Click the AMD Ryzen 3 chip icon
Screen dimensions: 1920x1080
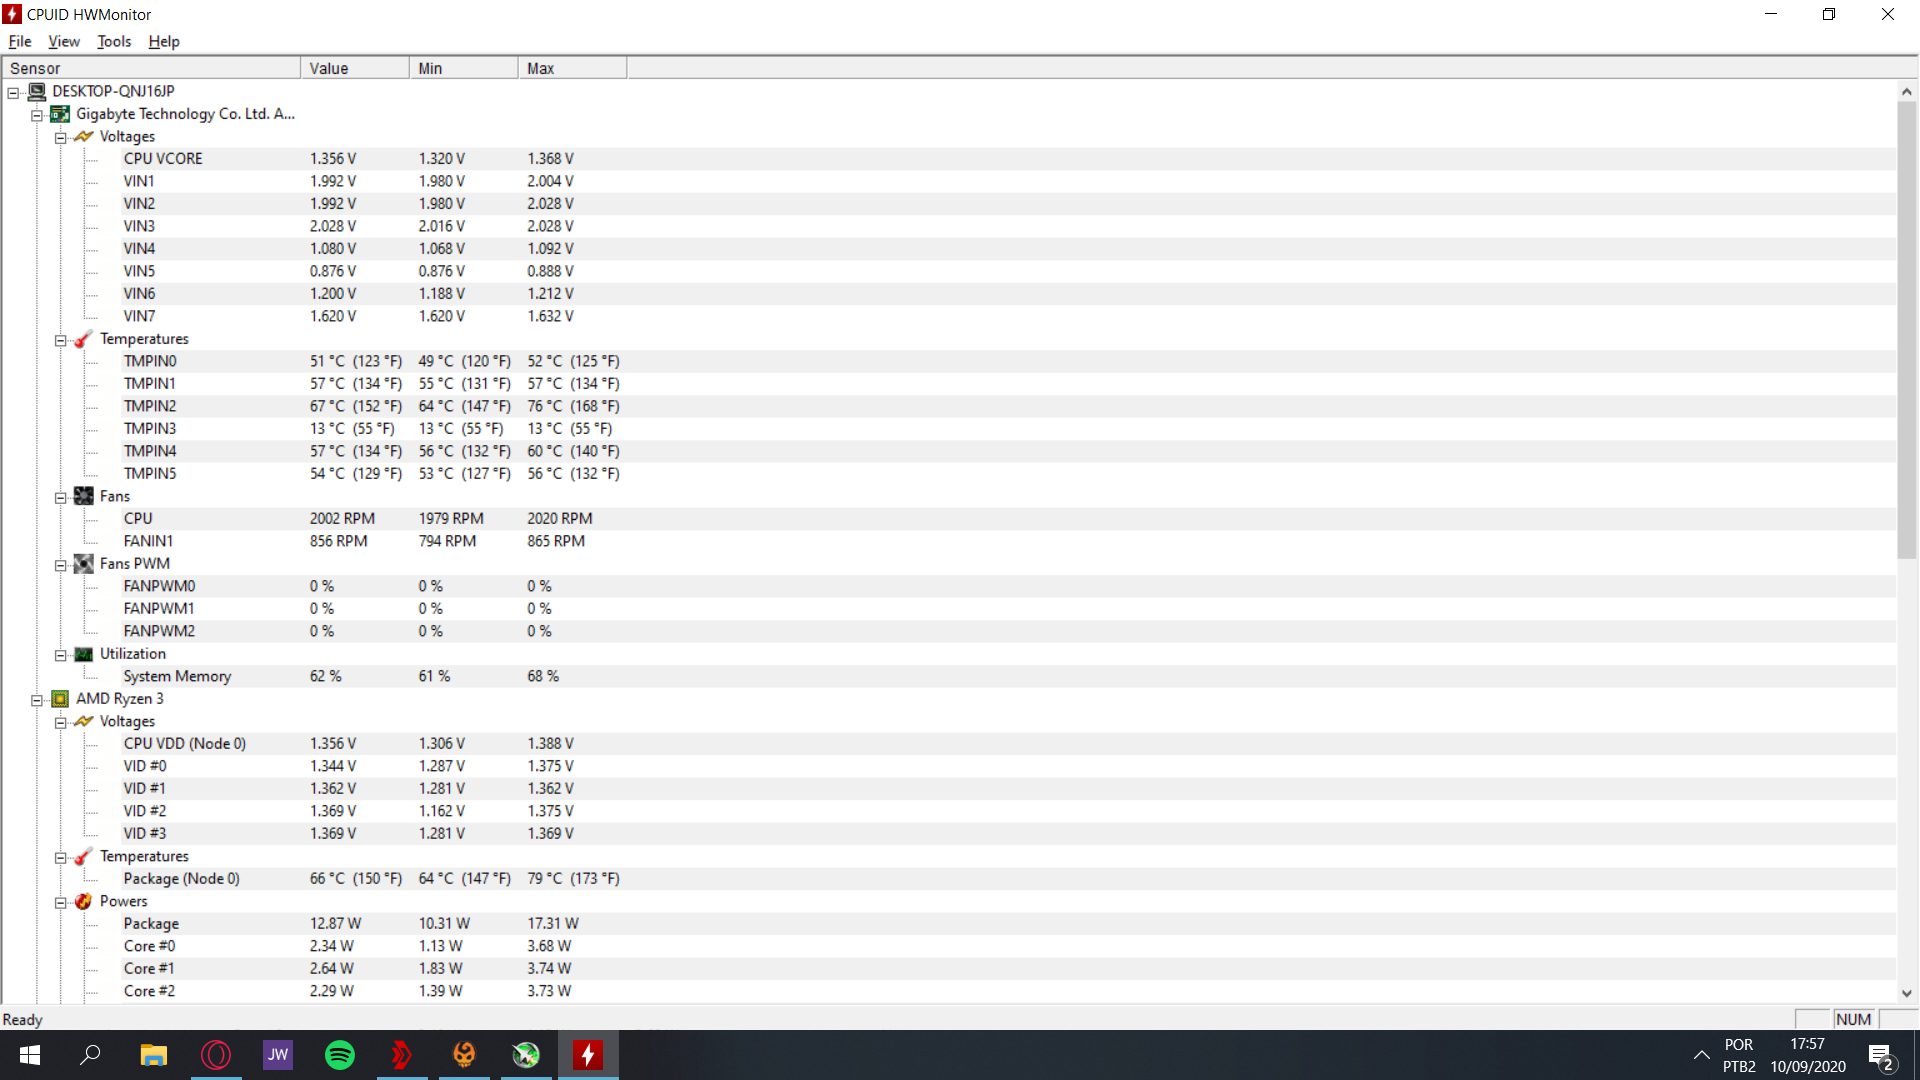click(60, 699)
